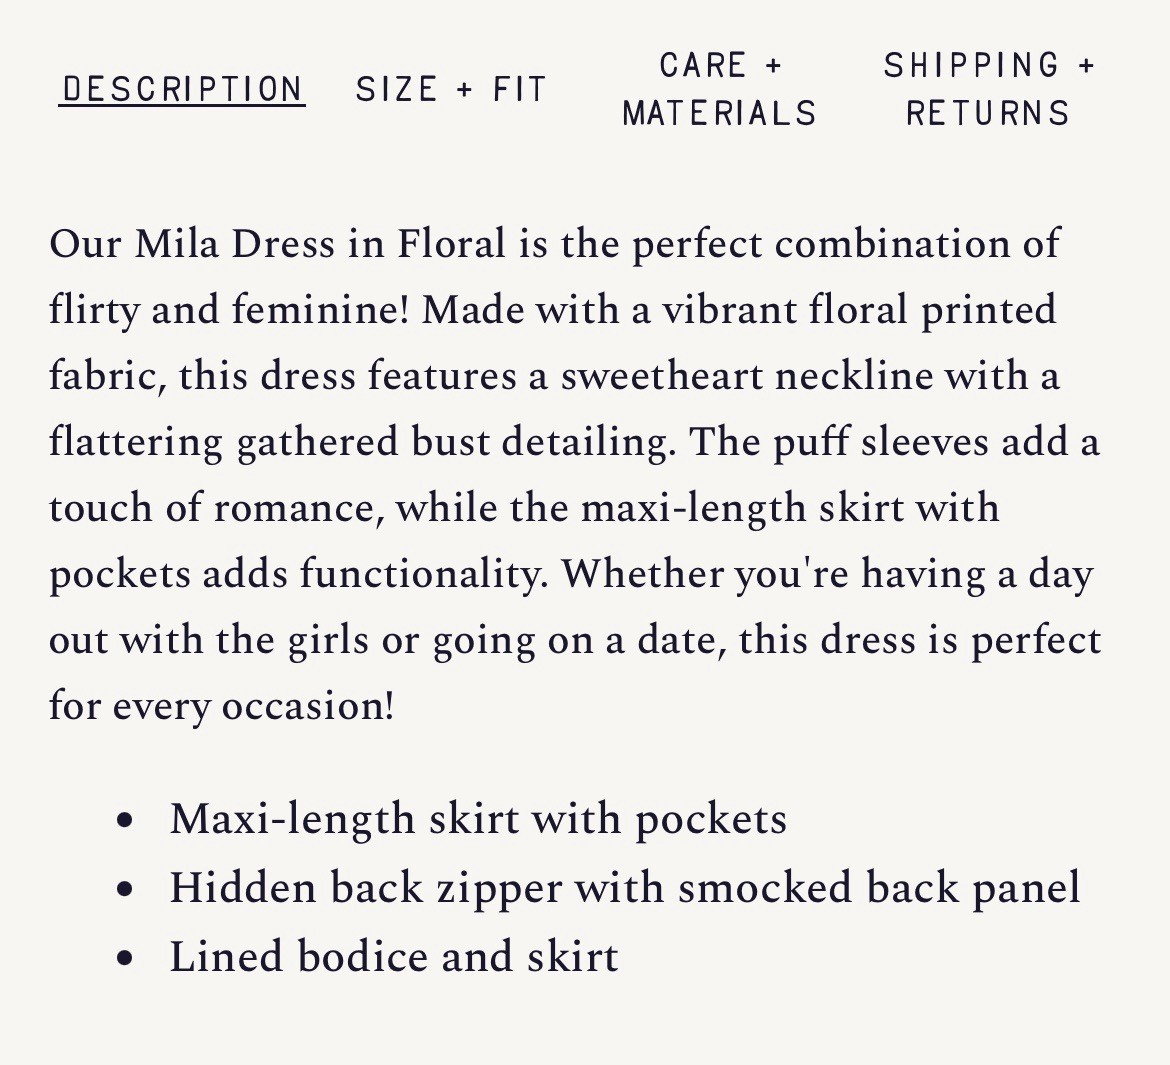Image resolution: width=1170 pixels, height=1065 pixels.
Task: Click the first bullet point marker
Action: coord(125,820)
